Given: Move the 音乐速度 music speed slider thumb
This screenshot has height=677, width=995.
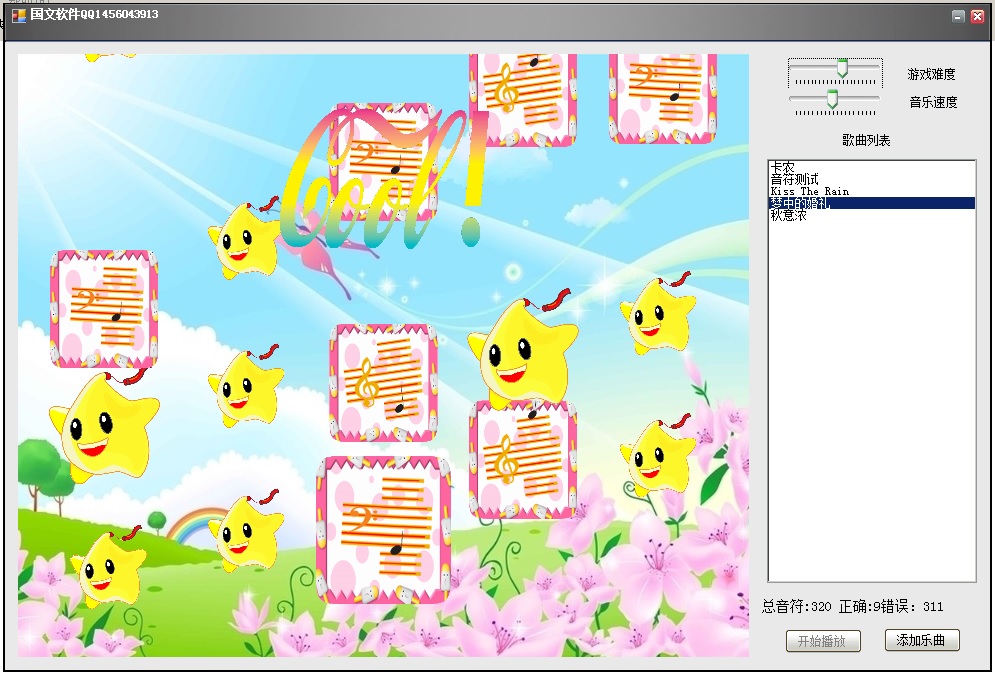Looking at the screenshot, I should pyautogui.click(x=832, y=99).
